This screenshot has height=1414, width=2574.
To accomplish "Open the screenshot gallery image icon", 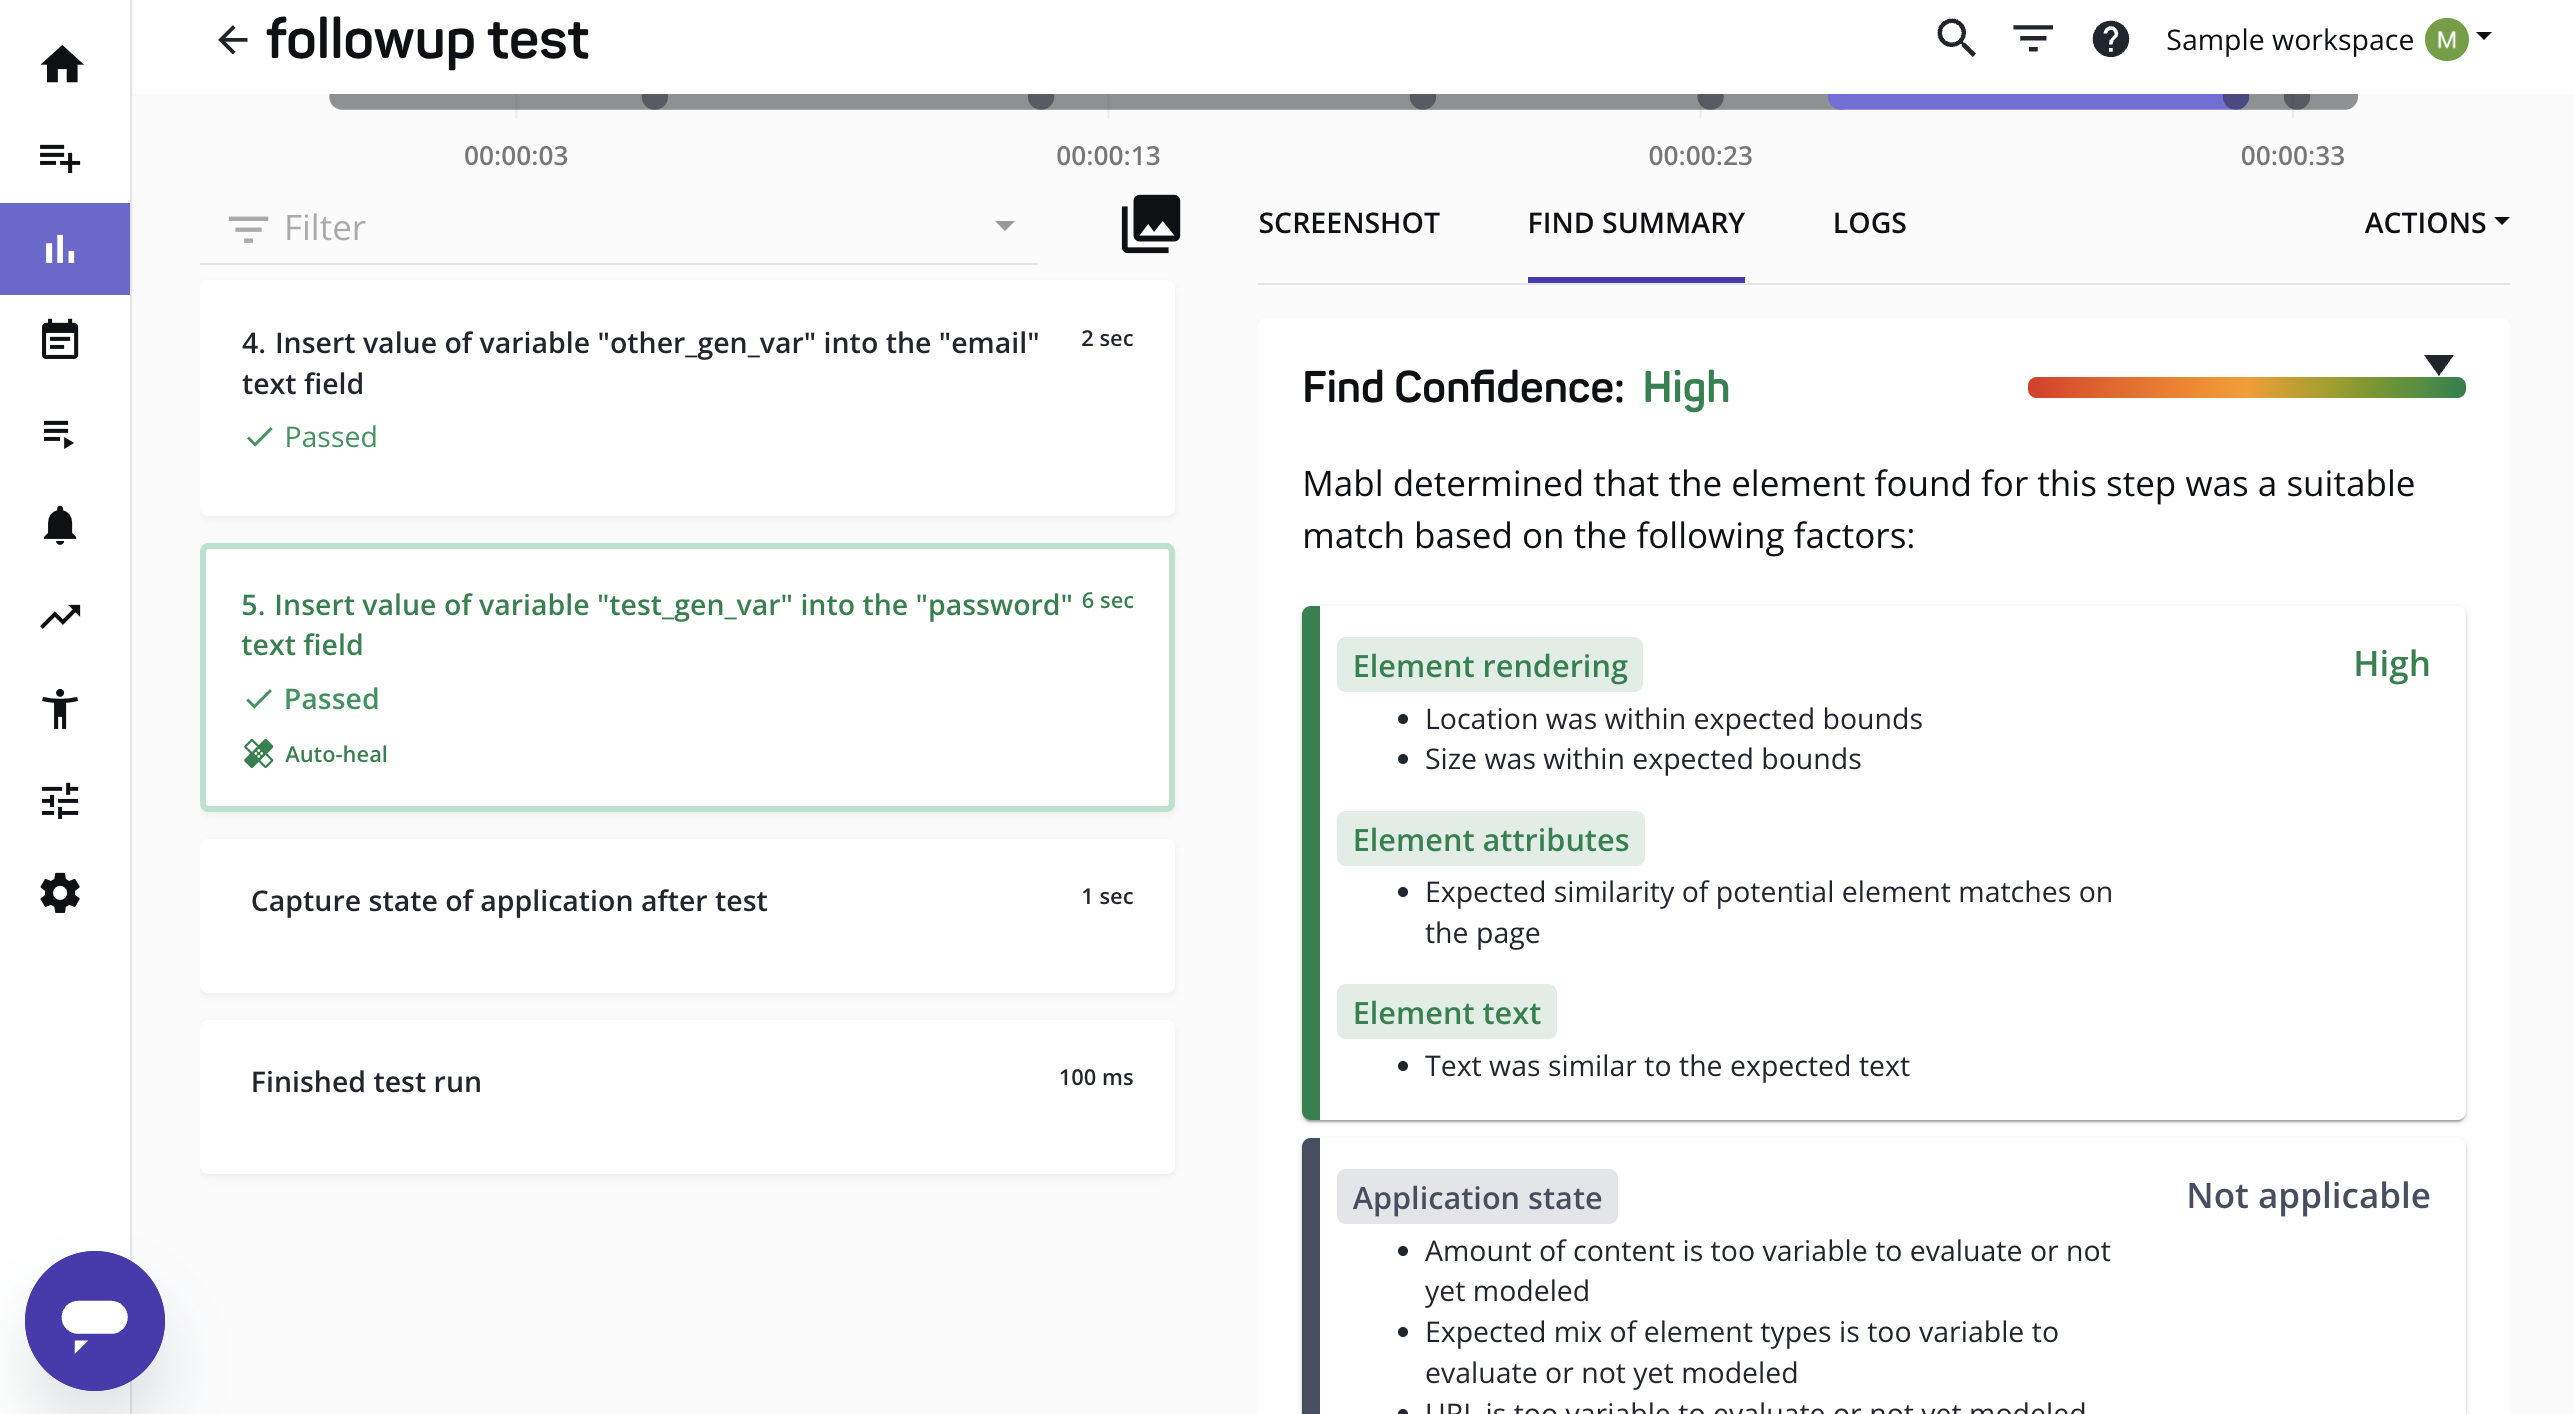I will [x=1150, y=224].
